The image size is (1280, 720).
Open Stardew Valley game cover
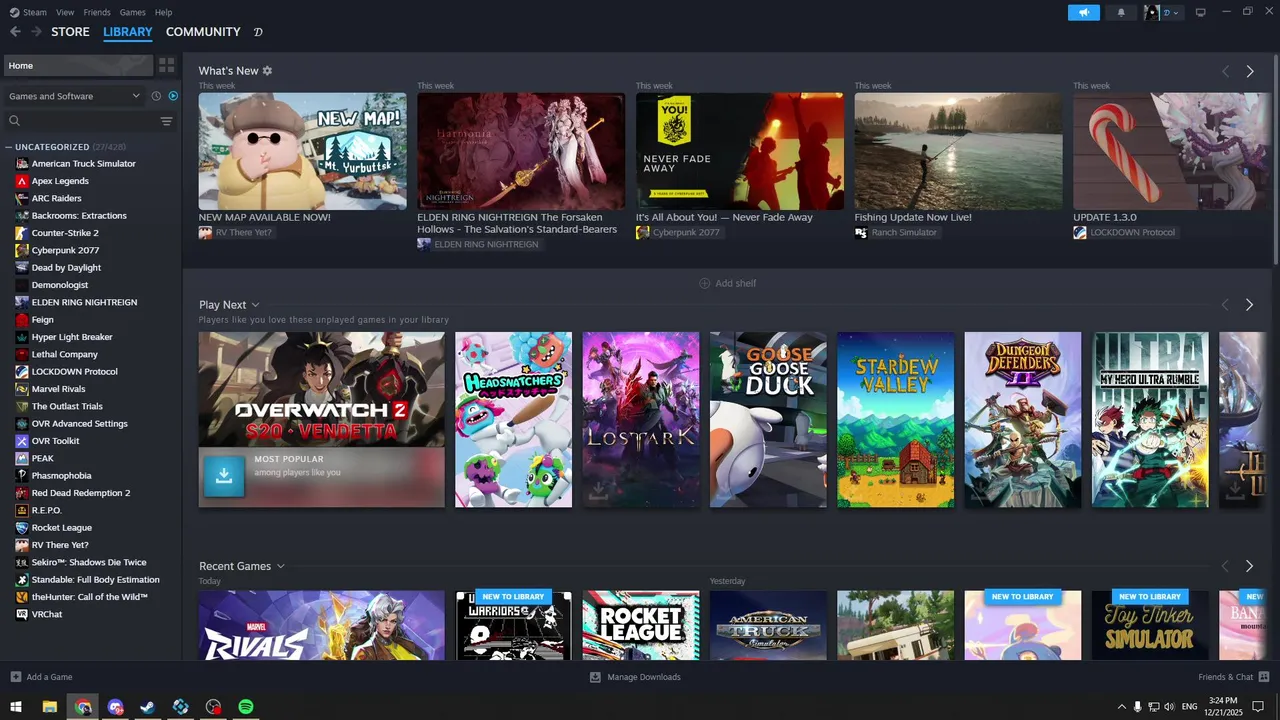coord(895,419)
